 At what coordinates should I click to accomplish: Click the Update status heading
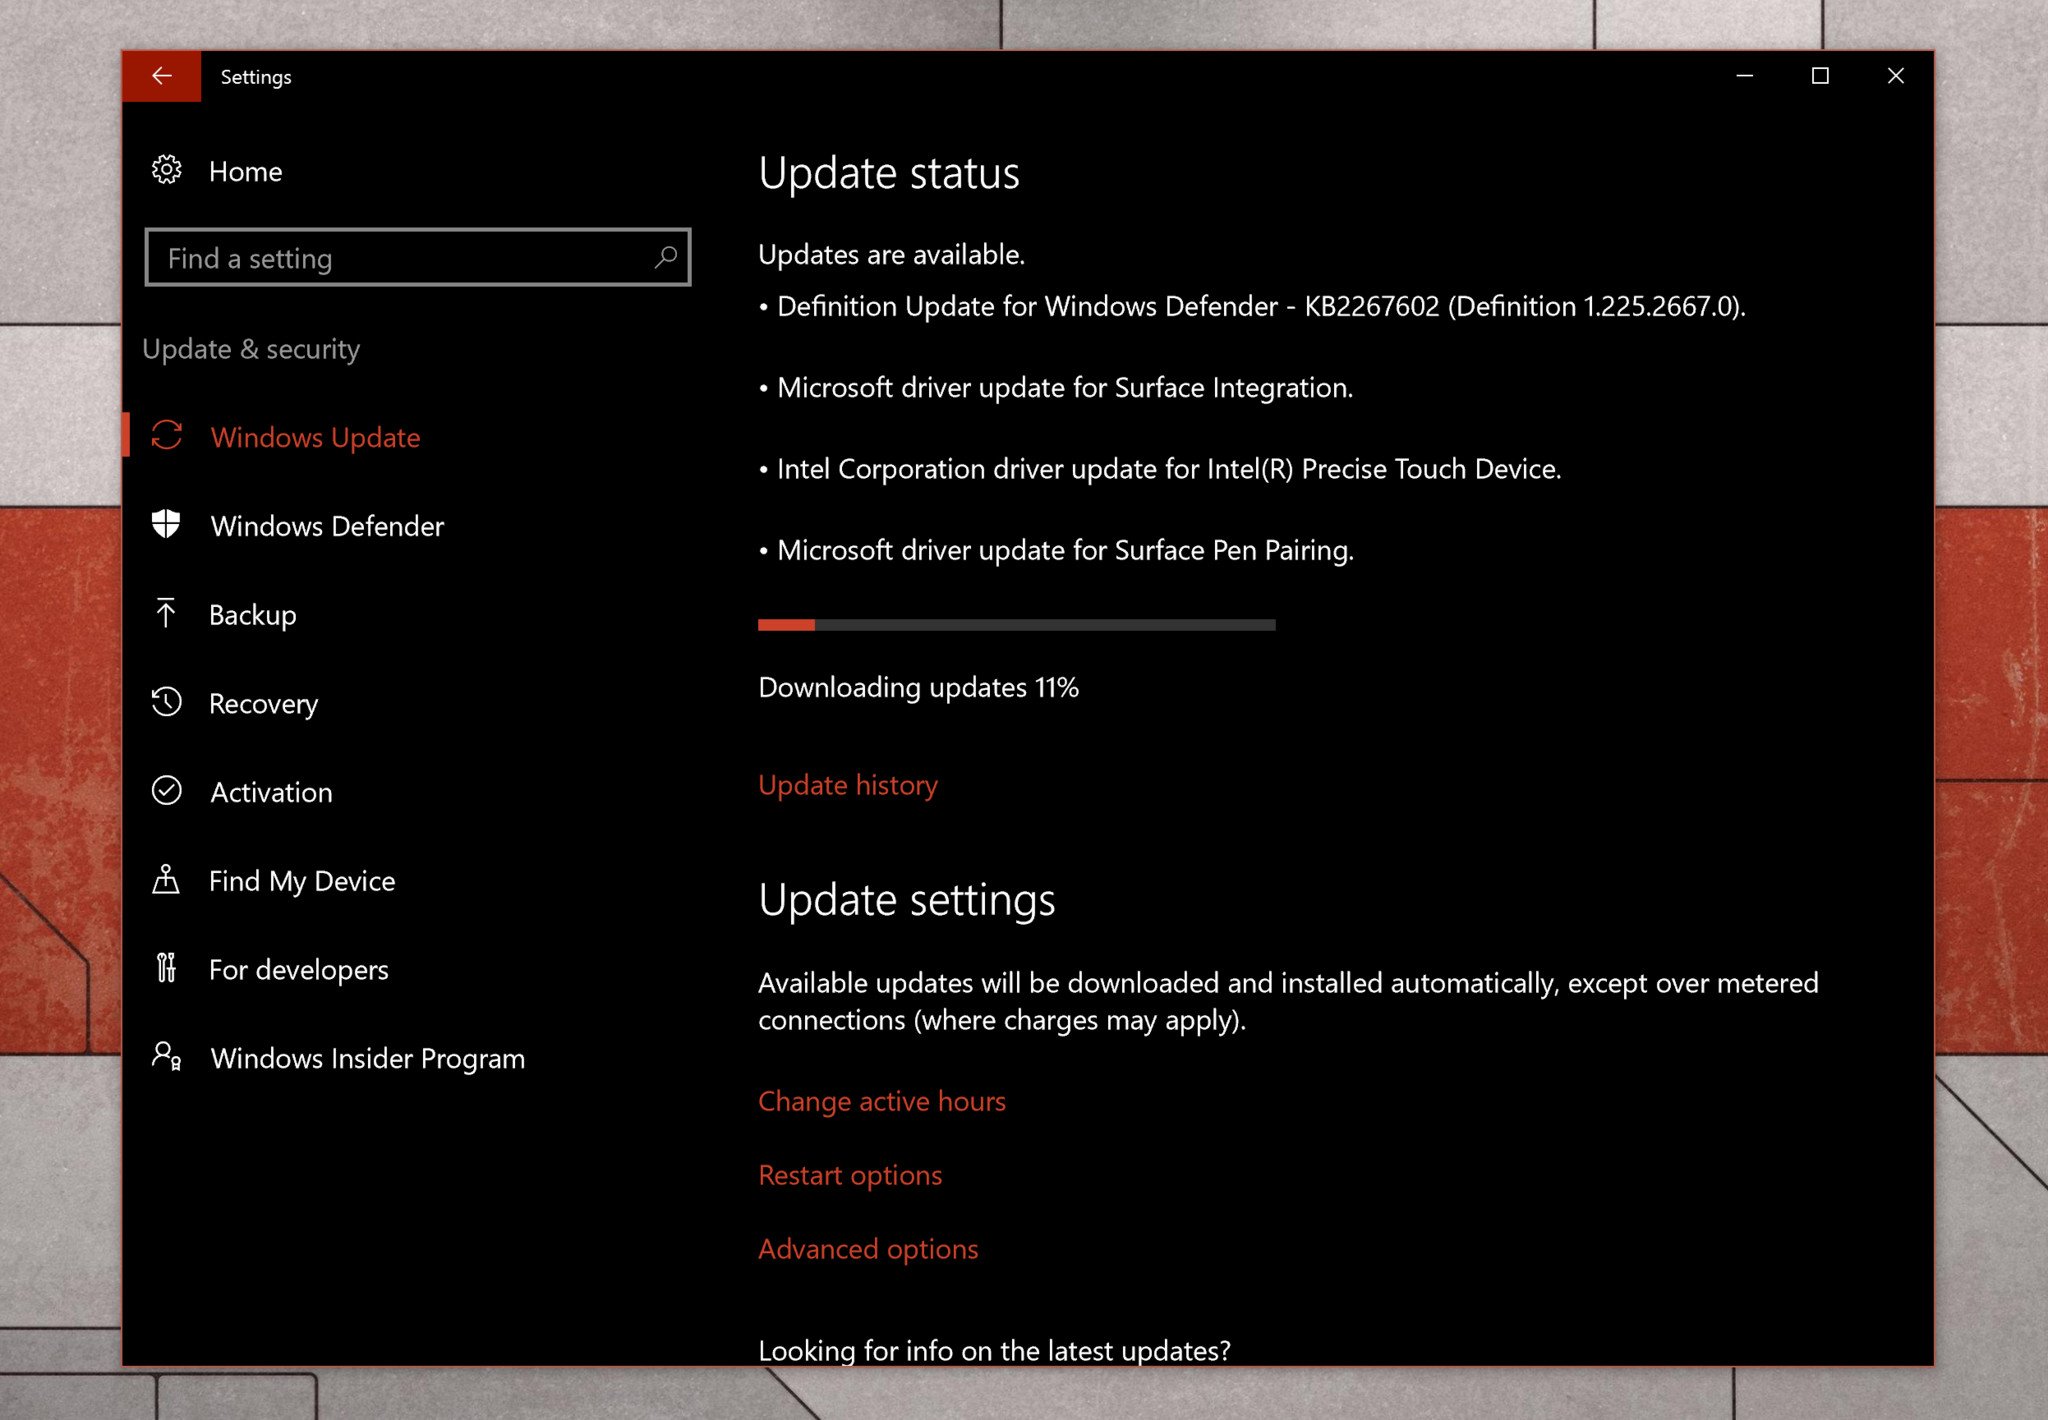(889, 173)
